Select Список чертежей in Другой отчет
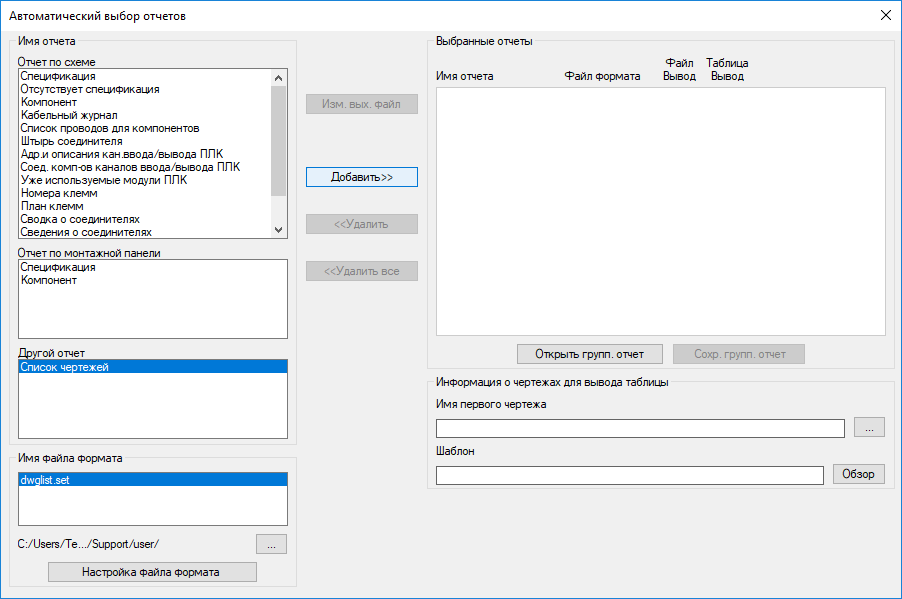 click(64, 367)
